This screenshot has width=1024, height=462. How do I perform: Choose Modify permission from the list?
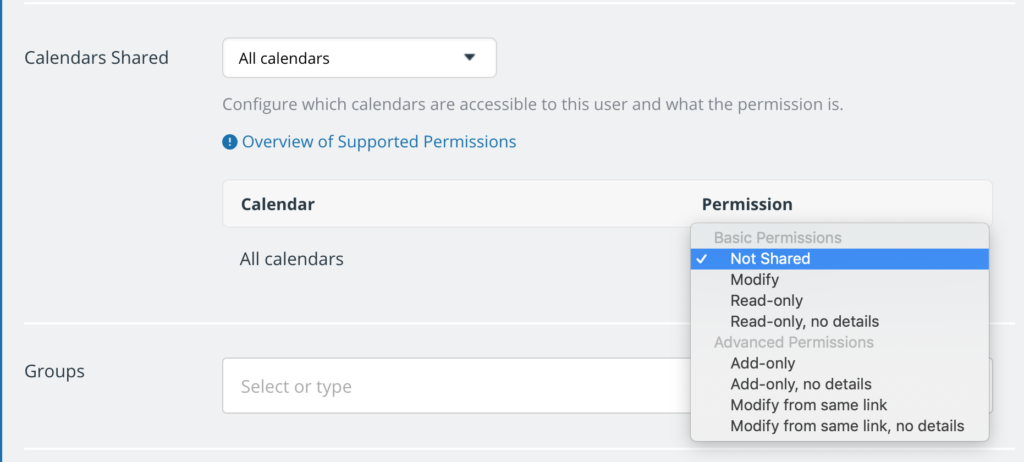click(840, 280)
